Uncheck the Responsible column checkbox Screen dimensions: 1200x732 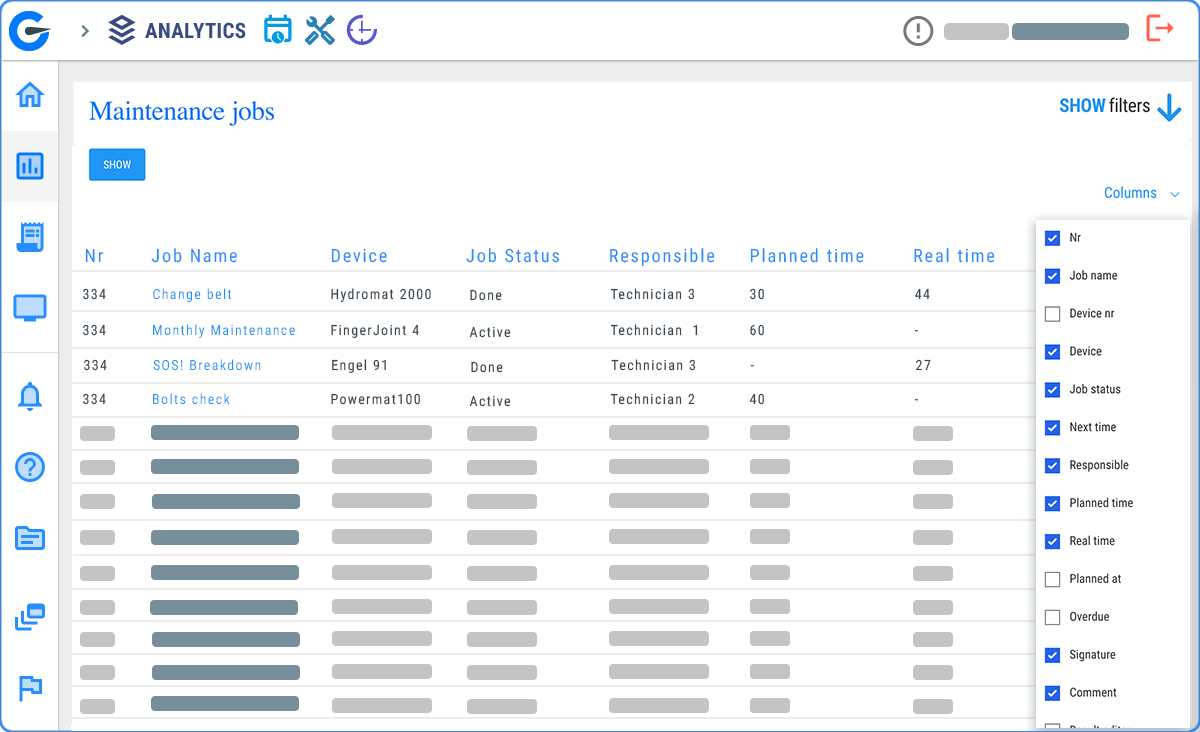pos(1052,466)
